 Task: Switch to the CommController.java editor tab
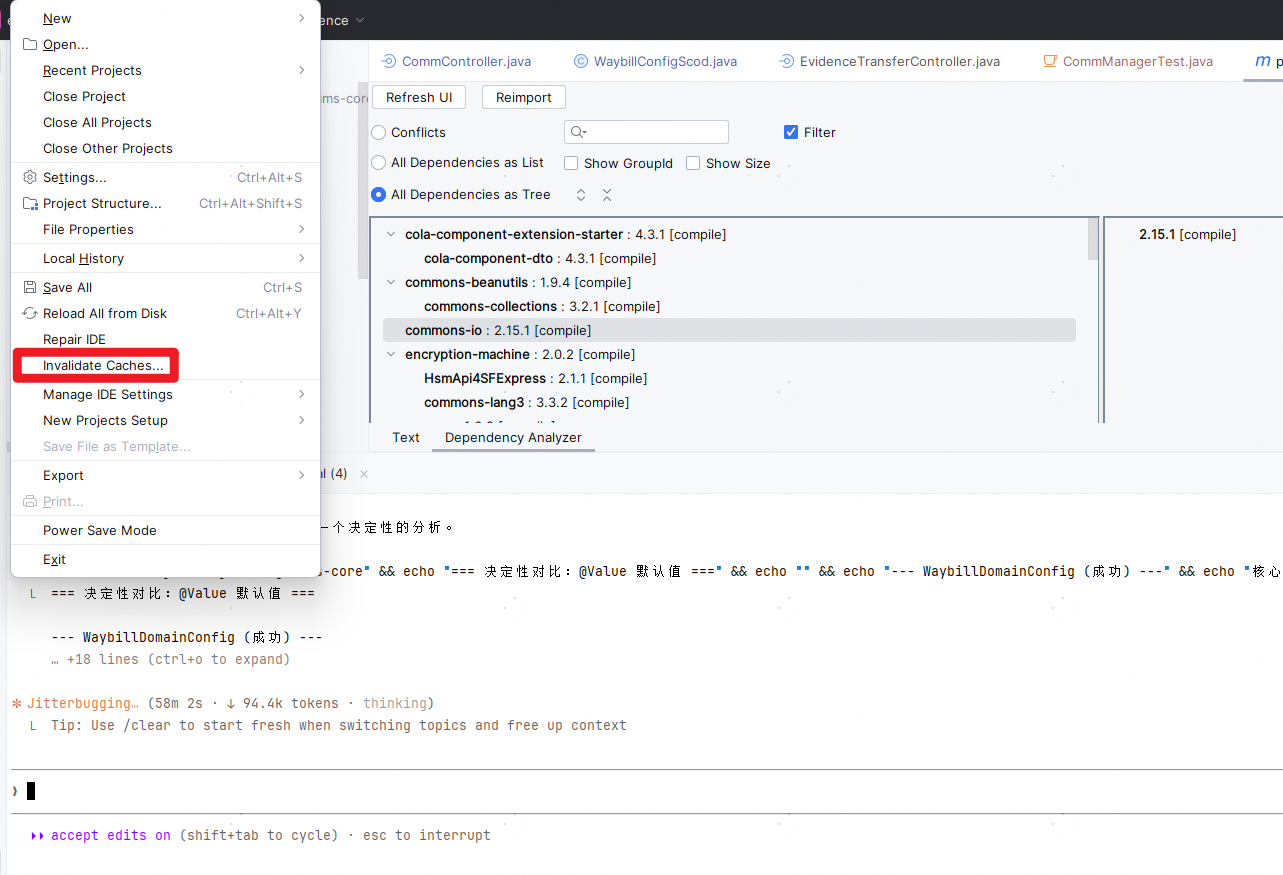click(457, 61)
